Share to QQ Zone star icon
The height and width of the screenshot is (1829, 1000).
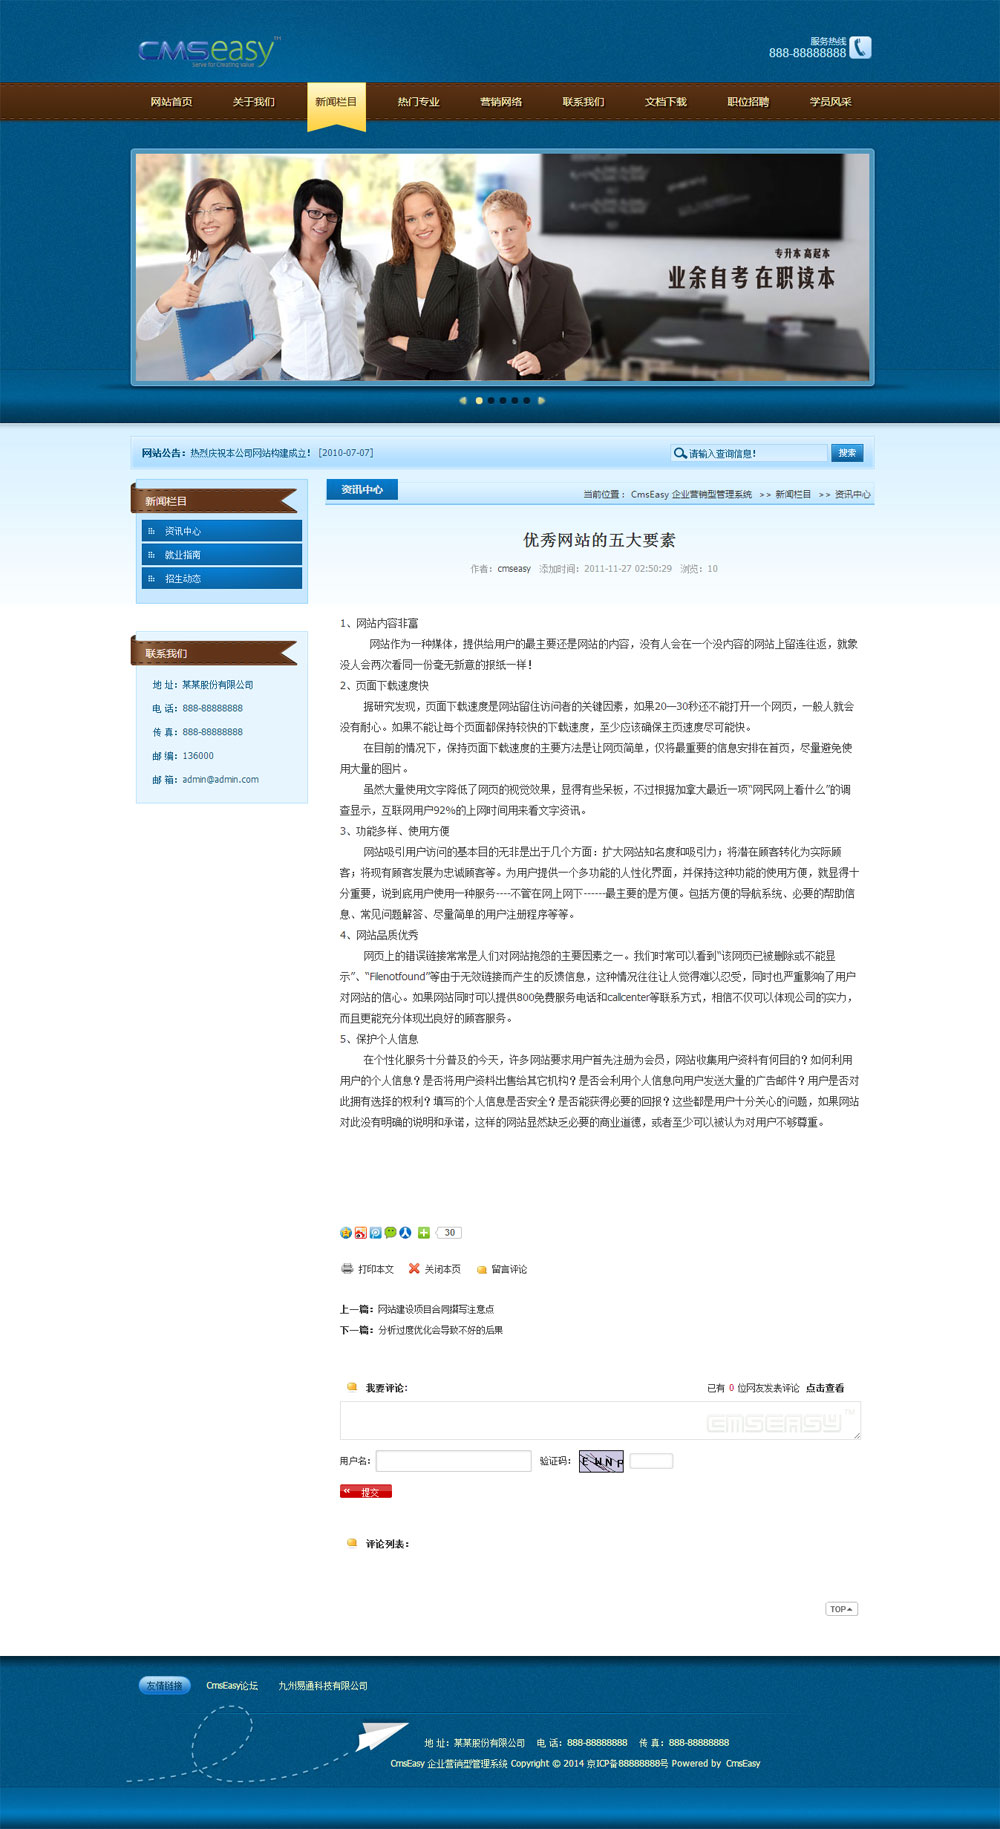[x=346, y=1233]
